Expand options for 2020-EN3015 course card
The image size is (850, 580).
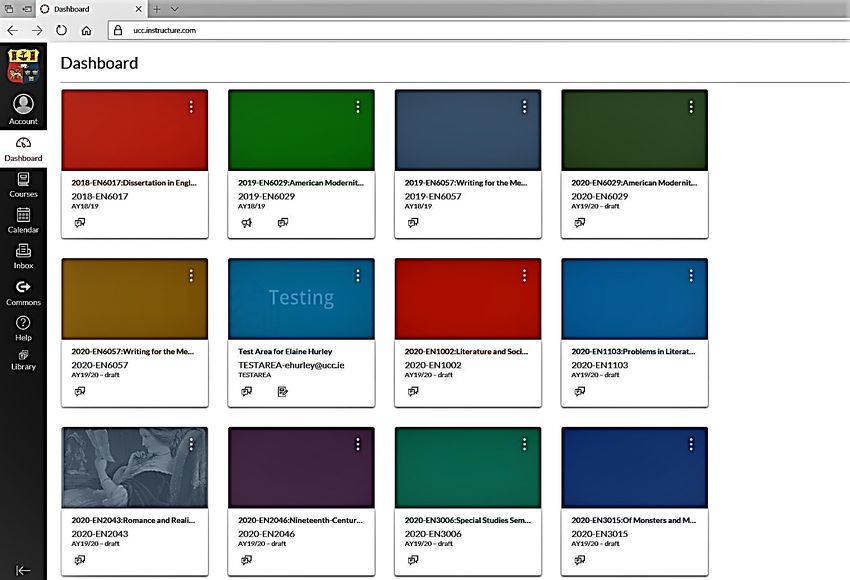point(690,445)
